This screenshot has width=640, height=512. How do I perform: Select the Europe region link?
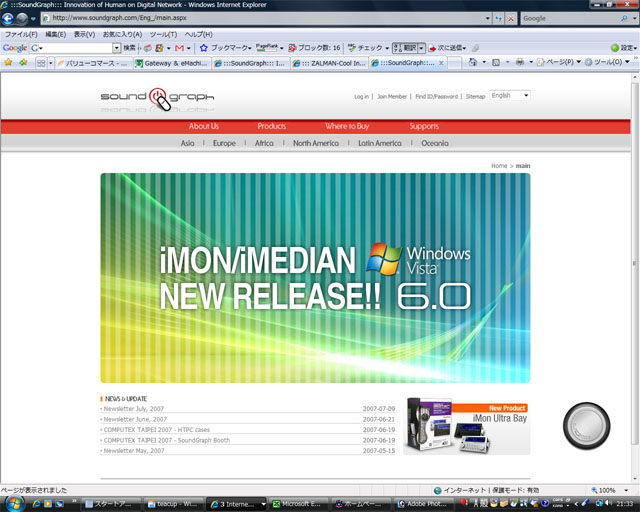point(224,143)
